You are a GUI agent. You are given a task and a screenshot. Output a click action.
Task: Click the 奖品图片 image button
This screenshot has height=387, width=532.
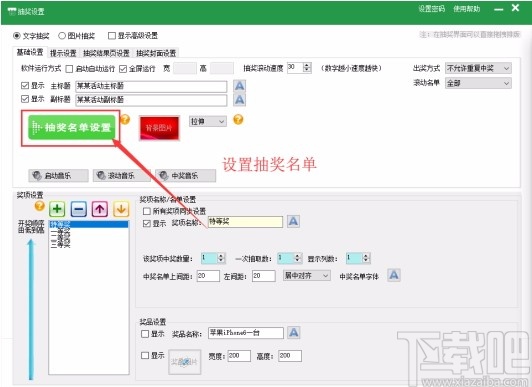click(185, 362)
